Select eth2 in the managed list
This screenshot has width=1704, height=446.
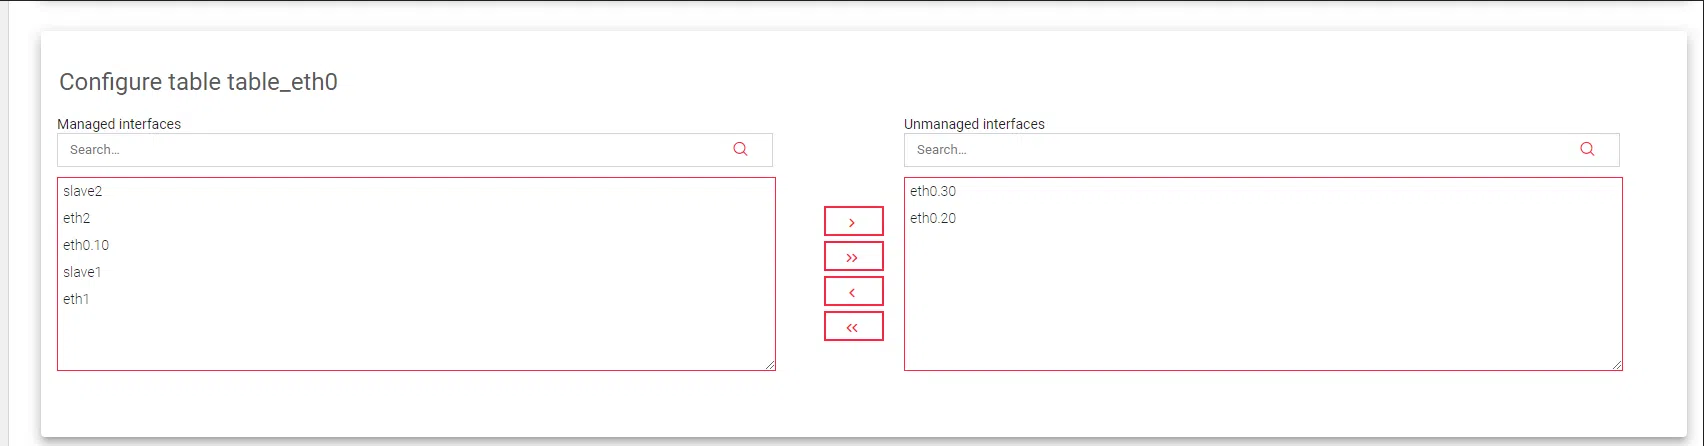pyautogui.click(x=77, y=218)
